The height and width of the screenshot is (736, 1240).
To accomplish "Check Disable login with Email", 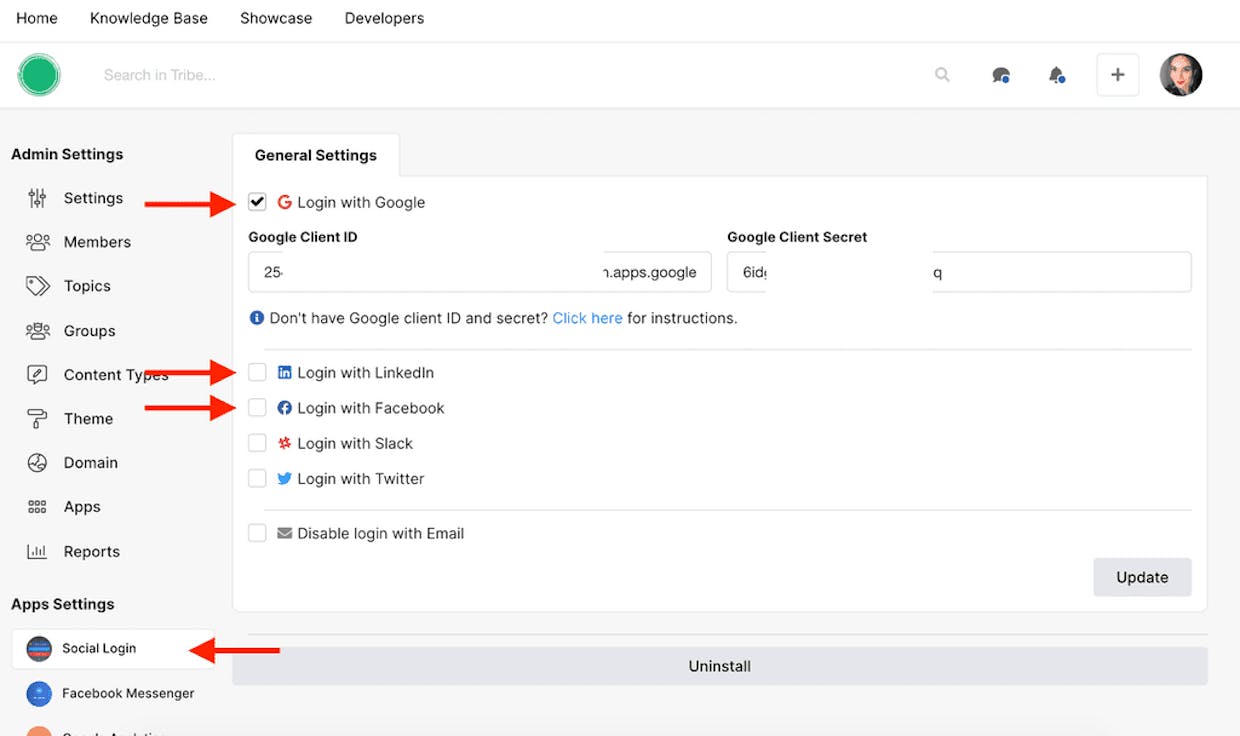I will [257, 533].
